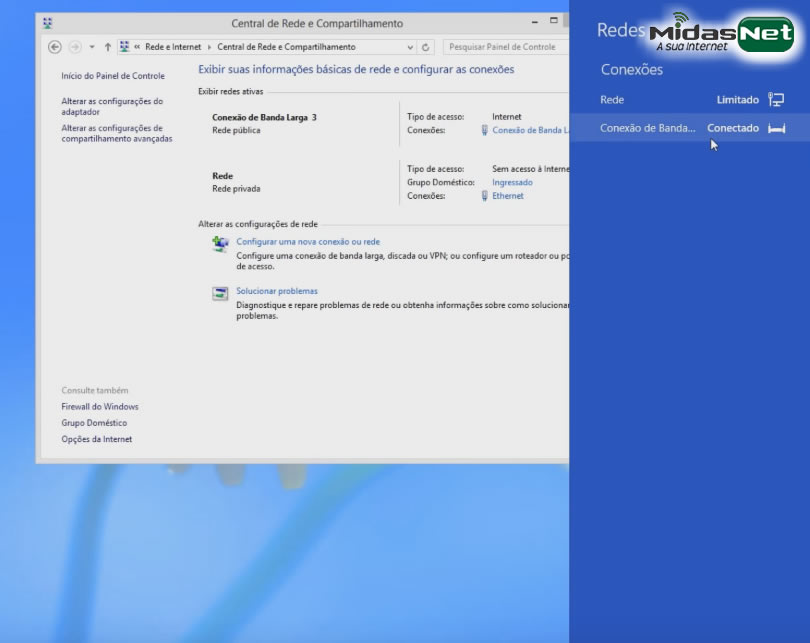This screenshot has width=810, height=643.
Task: Click the Ethernet adapter icon
Action: point(485,196)
